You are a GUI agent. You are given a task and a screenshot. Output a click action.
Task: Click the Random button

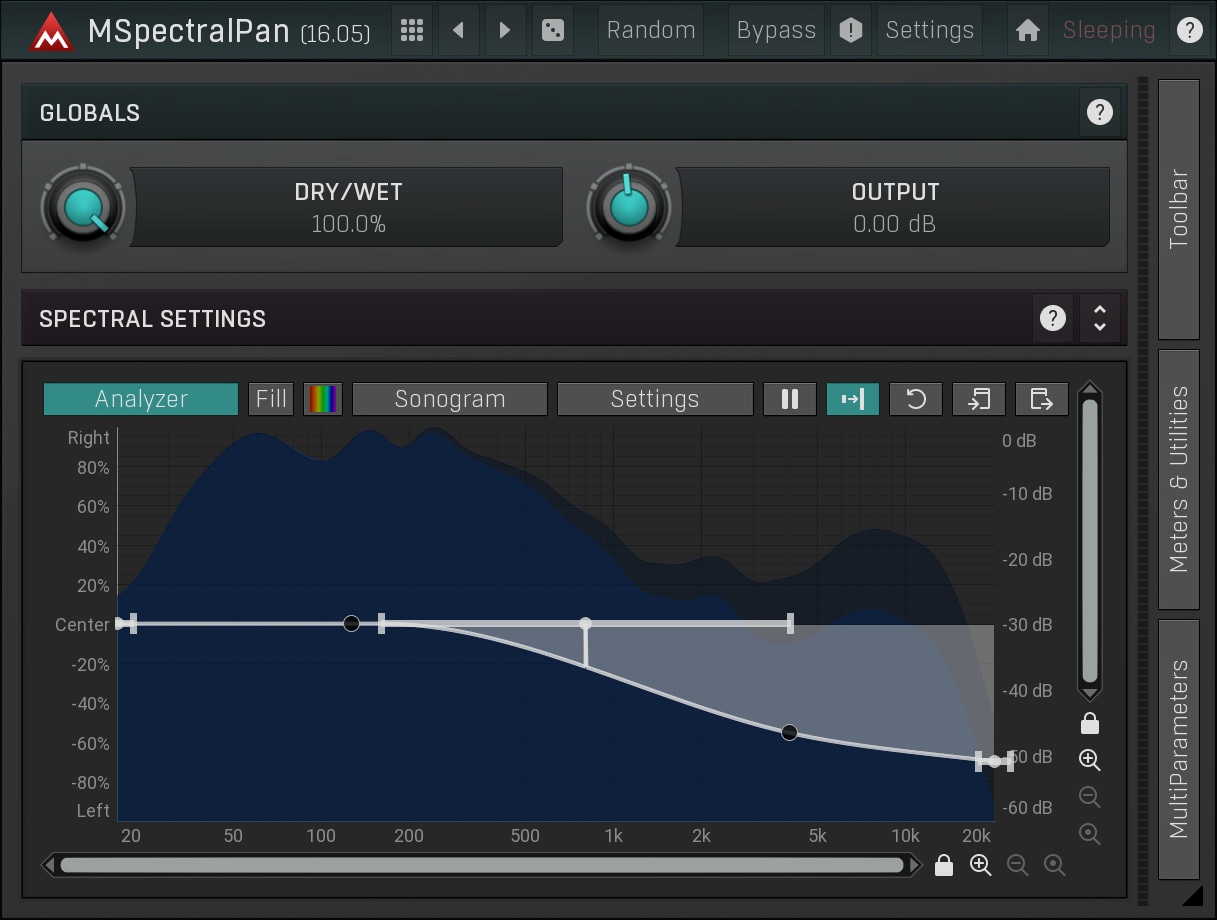pyautogui.click(x=651, y=30)
